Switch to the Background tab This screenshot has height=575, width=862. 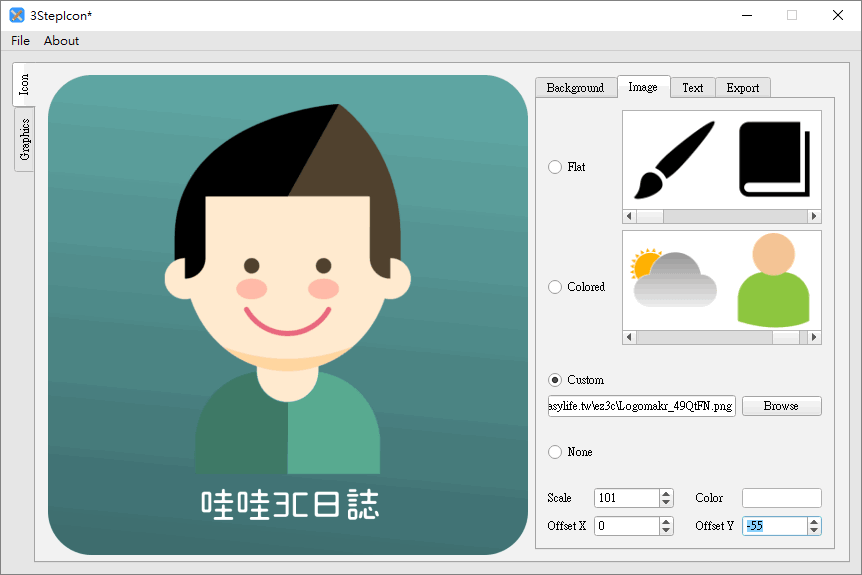(575, 88)
